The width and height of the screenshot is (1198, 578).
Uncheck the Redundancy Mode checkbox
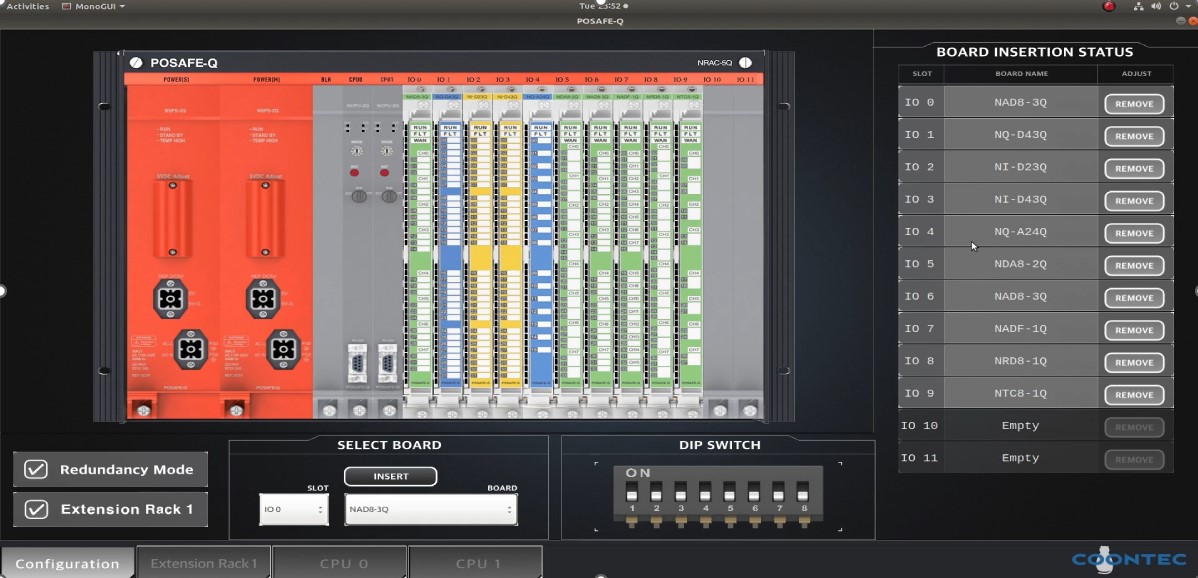(x=36, y=470)
